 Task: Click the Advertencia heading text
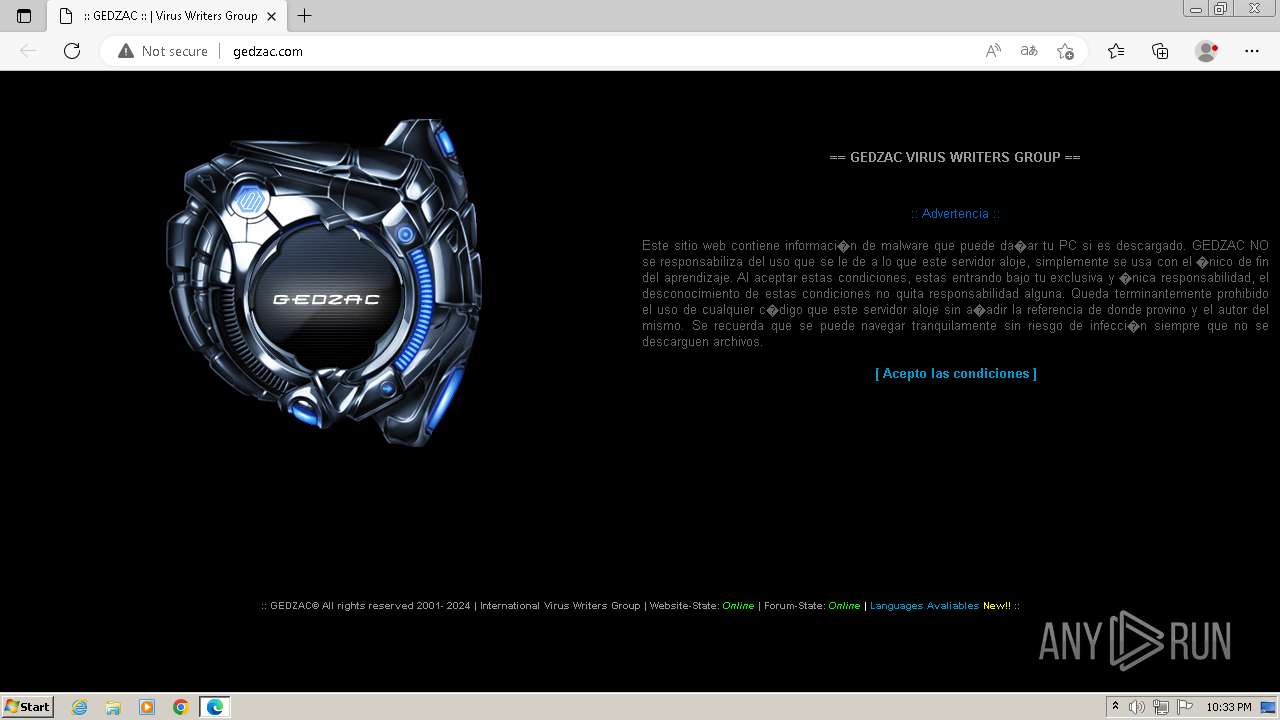click(955, 213)
